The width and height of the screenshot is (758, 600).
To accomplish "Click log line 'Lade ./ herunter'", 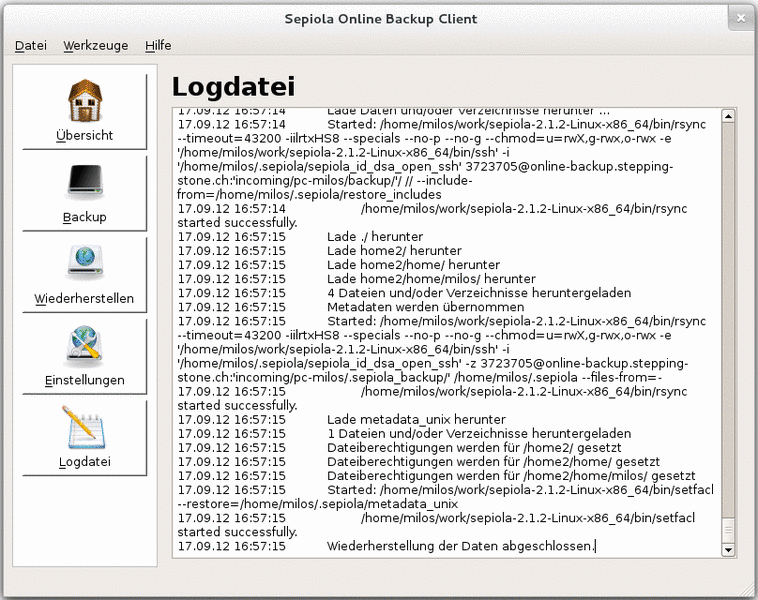I will click(x=375, y=237).
